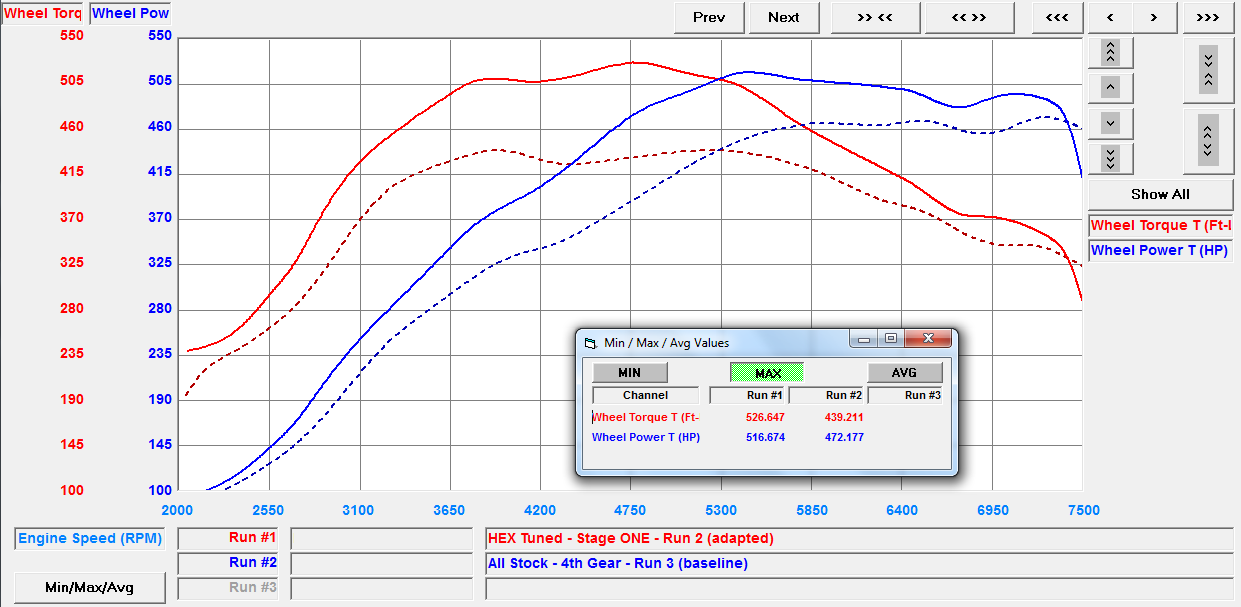The width and height of the screenshot is (1241, 607).
Task: Select Wheel Torque T channel in right legend
Action: [1160, 225]
